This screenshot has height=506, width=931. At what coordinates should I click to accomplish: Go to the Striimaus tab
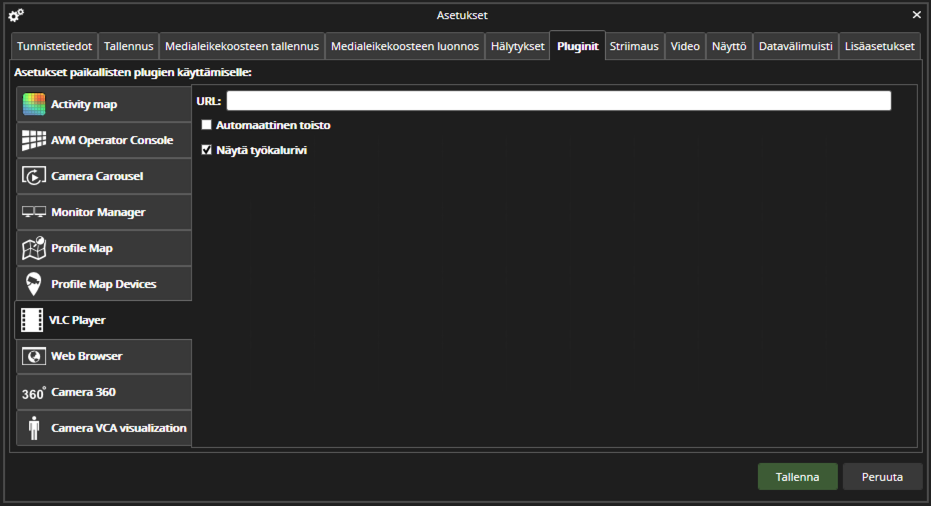tap(634, 47)
